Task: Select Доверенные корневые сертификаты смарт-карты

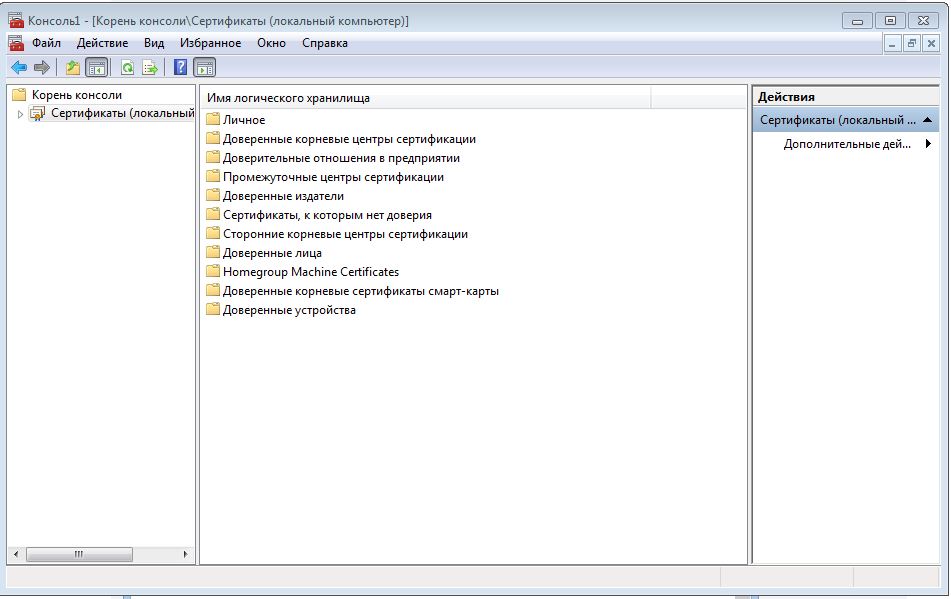Action: point(361,291)
